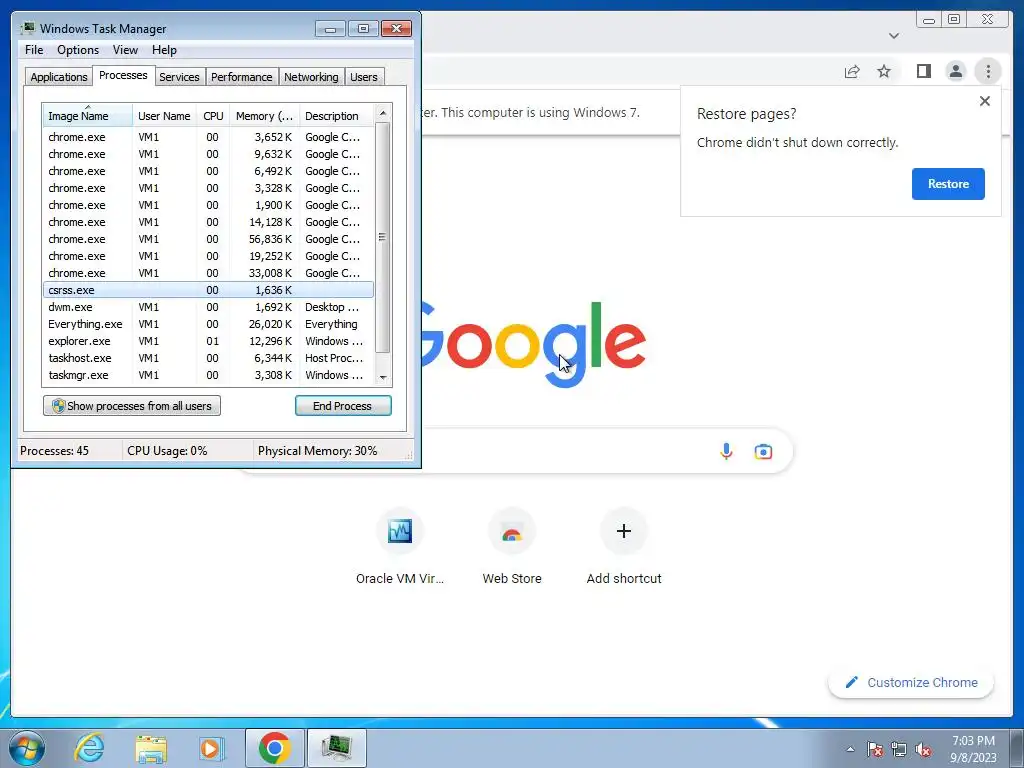Click CPU Usage: 0% status text
Image resolution: width=1024 pixels, height=768 pixels.
[x=167, y=451]
